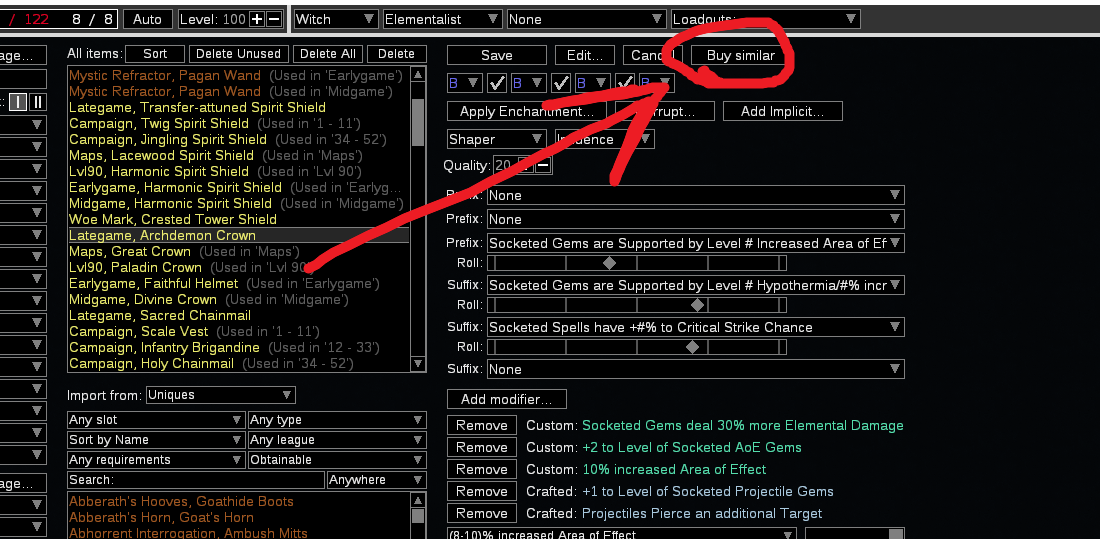
Task: Open the Import from Uniques dropdown
Action: (220, 395)
